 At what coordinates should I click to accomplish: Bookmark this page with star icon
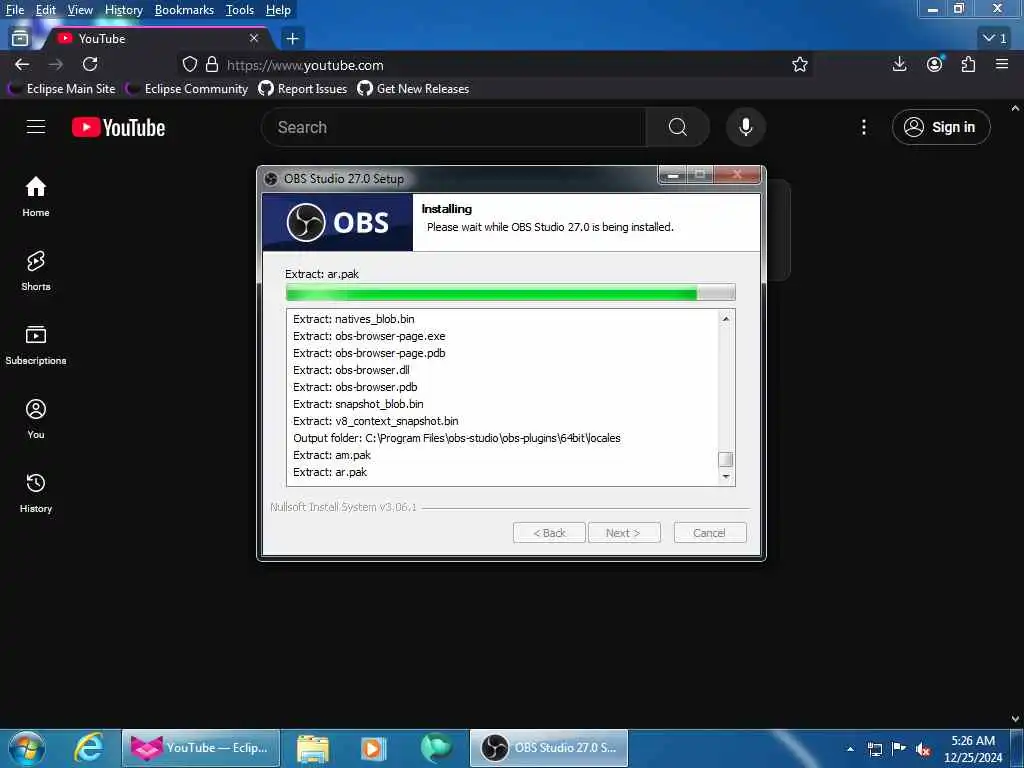pos(800,64)
